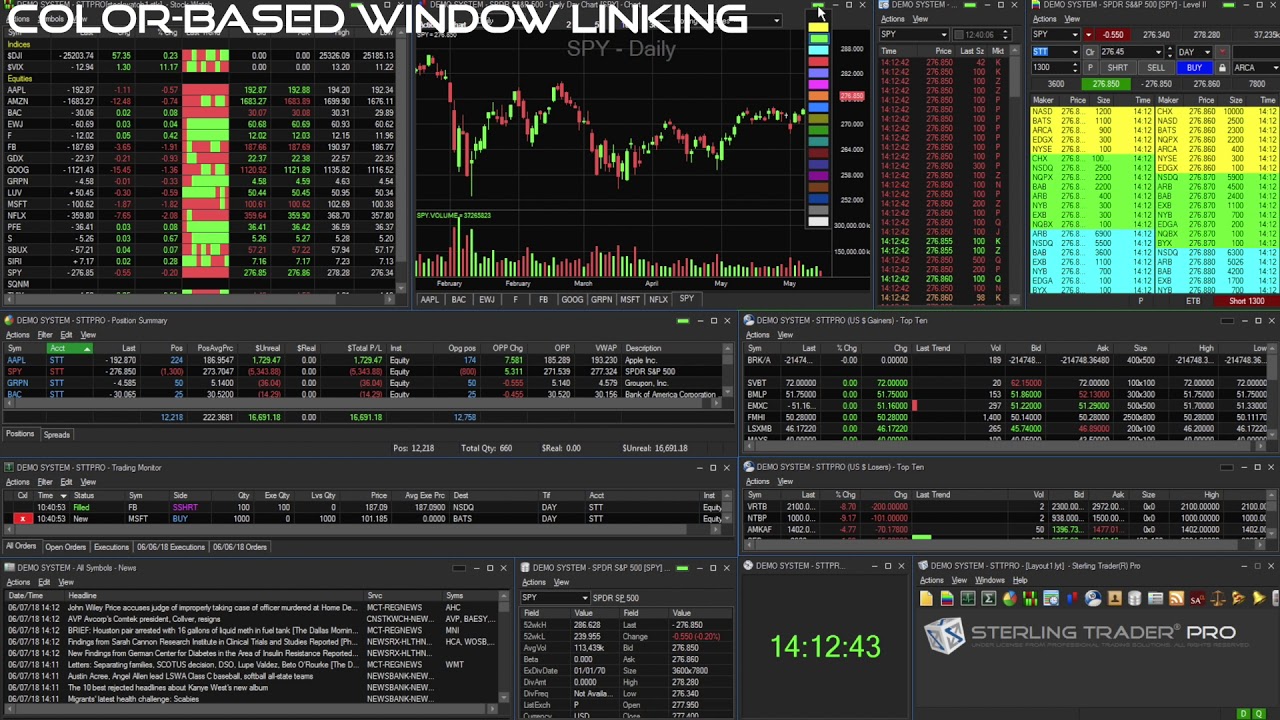Open the SPY symbol dropdown in Time & Sales
This screenshot has height=720, width=1280.
click(942, 35)
